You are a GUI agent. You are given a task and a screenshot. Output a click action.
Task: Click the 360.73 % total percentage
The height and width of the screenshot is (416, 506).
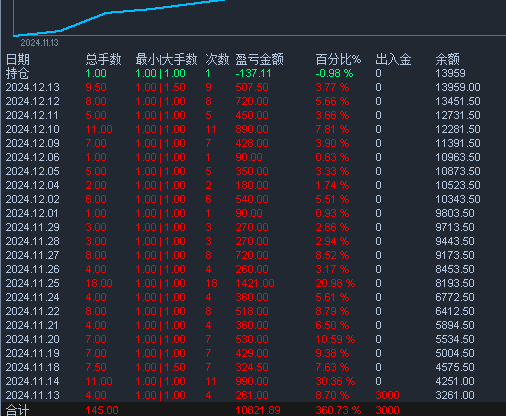338,410
